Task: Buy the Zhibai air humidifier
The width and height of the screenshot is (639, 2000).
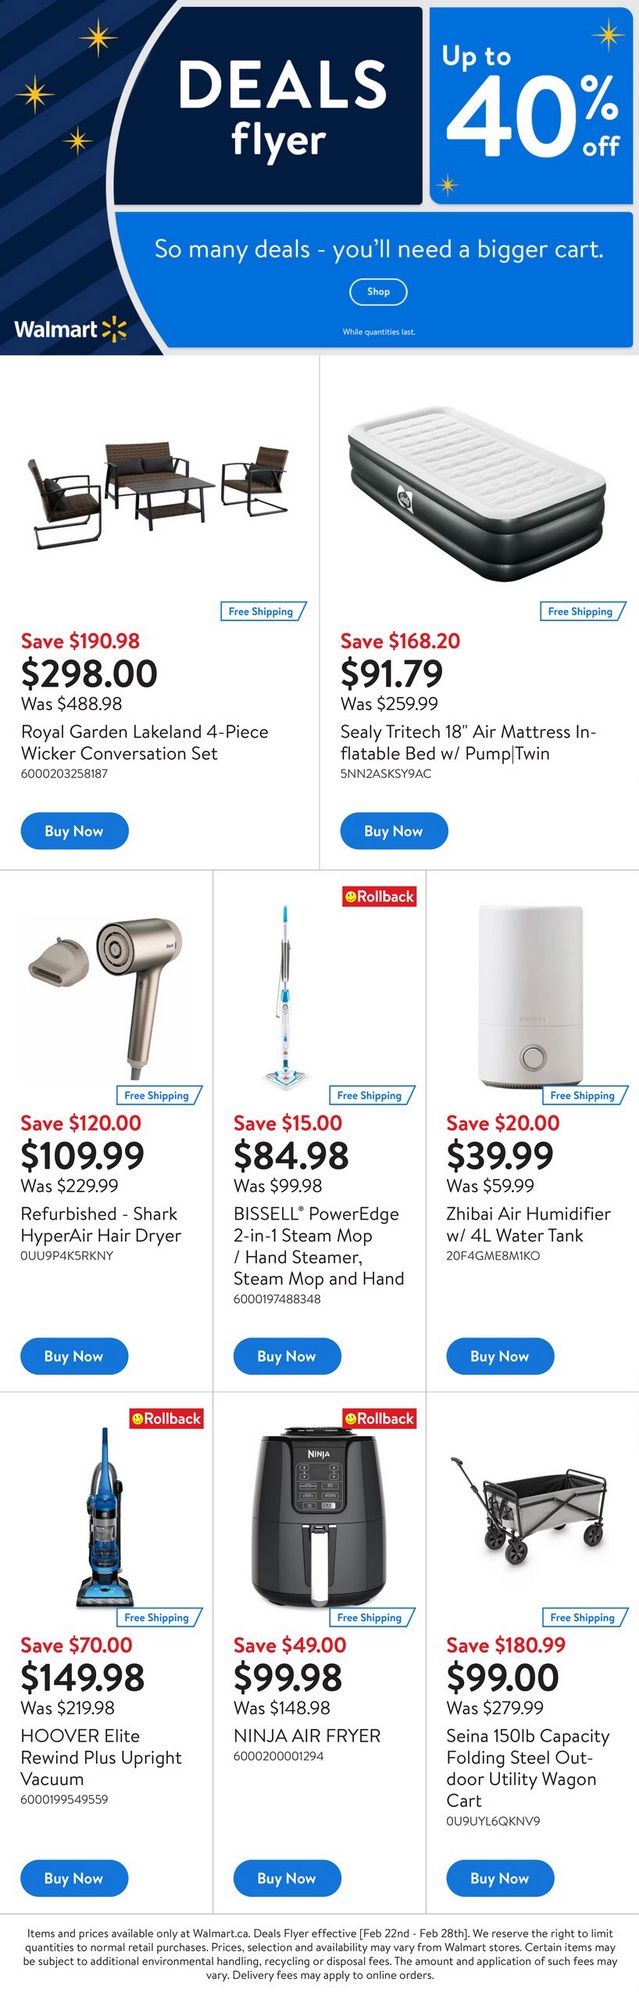Action: [x=499, y=1356]
